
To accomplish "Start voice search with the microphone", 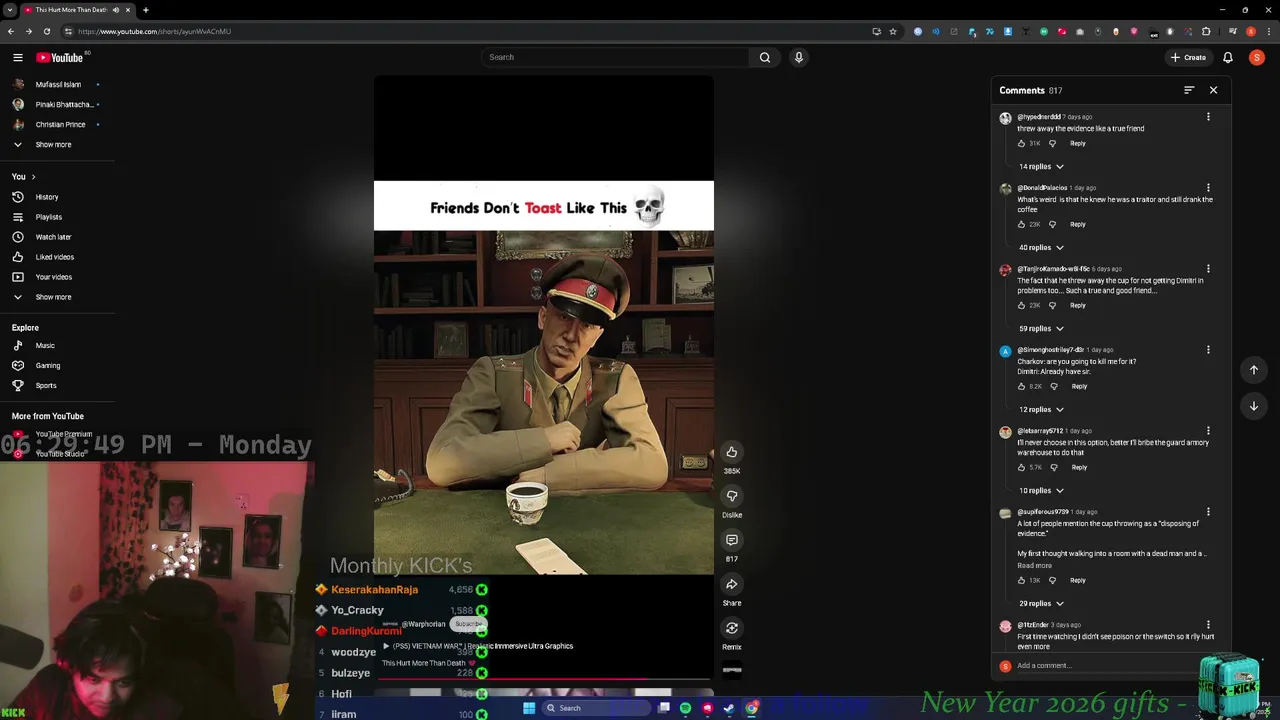I will coord(799,57).
